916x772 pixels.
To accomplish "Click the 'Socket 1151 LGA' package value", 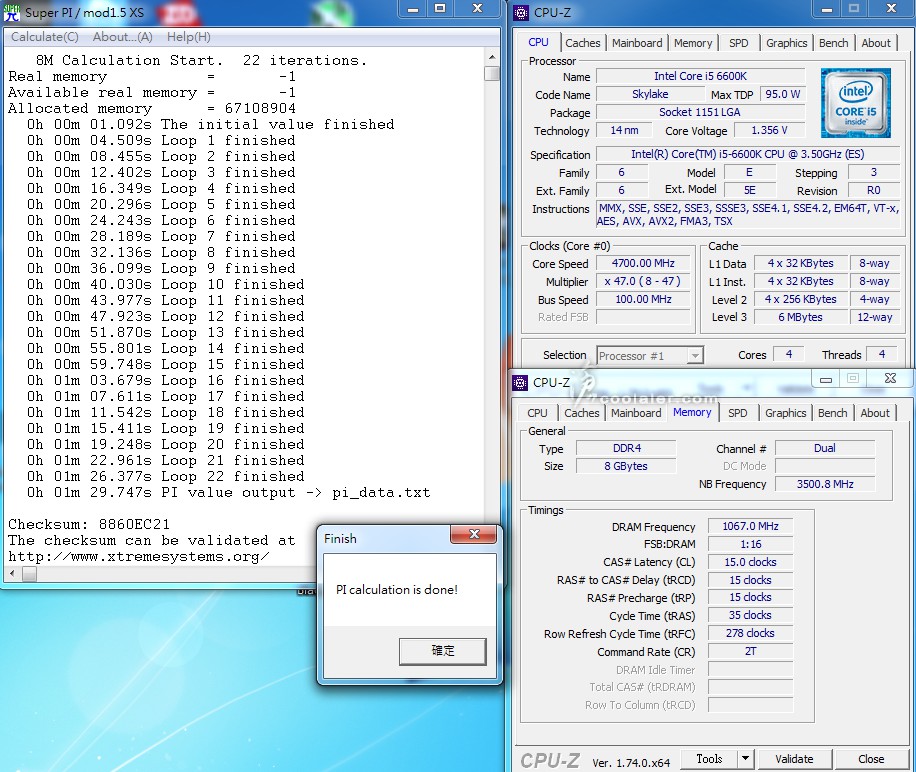I will (x=700, y=112).
